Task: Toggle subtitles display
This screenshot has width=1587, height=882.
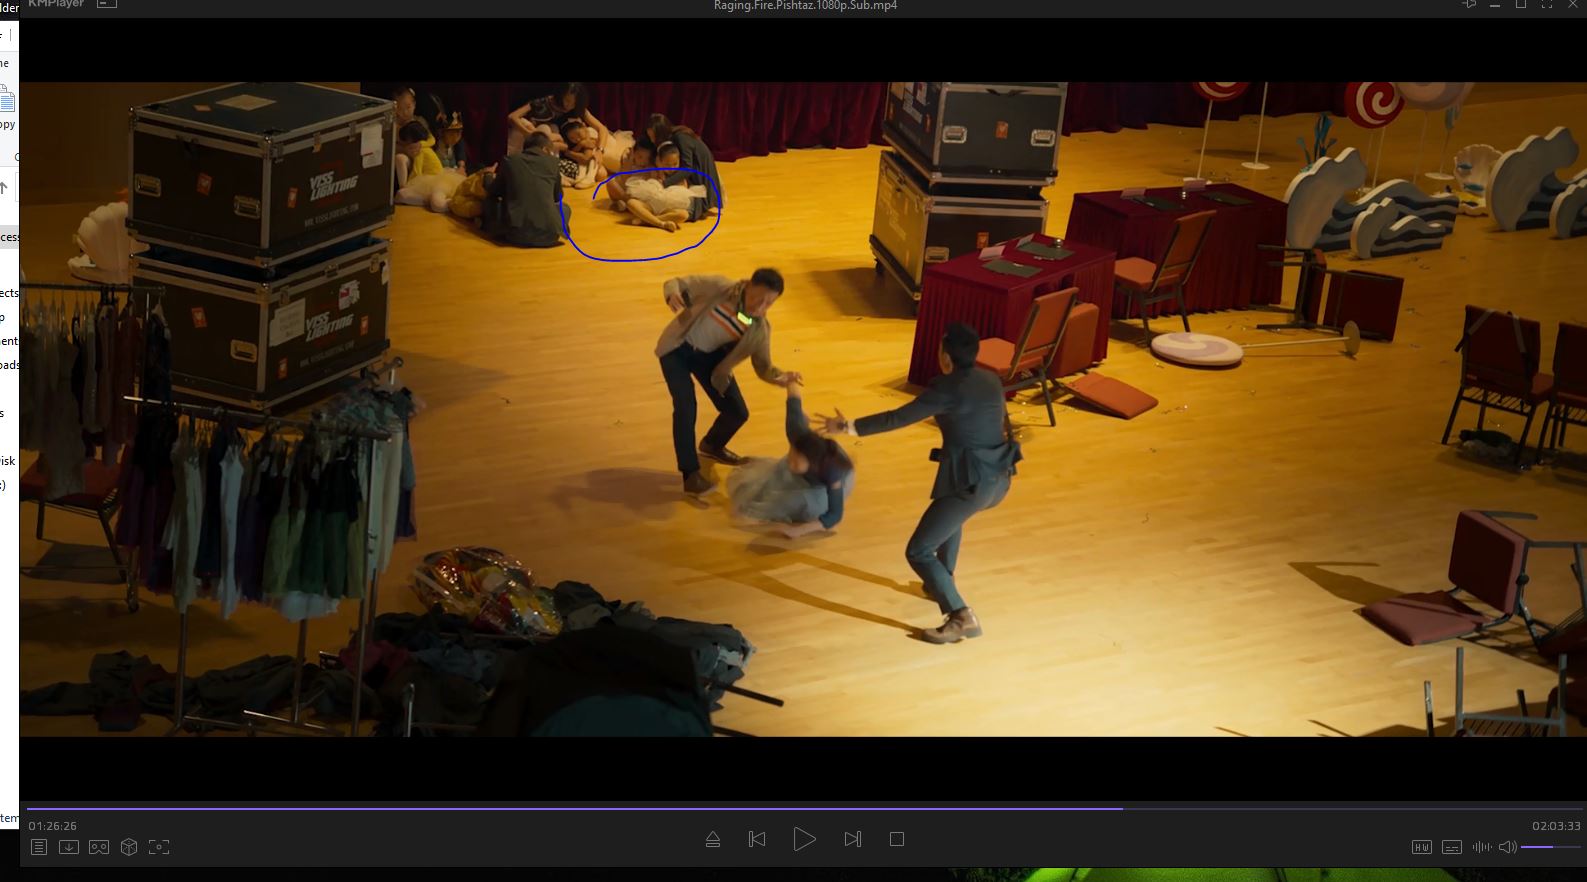Action: (x=1452, y=847)
